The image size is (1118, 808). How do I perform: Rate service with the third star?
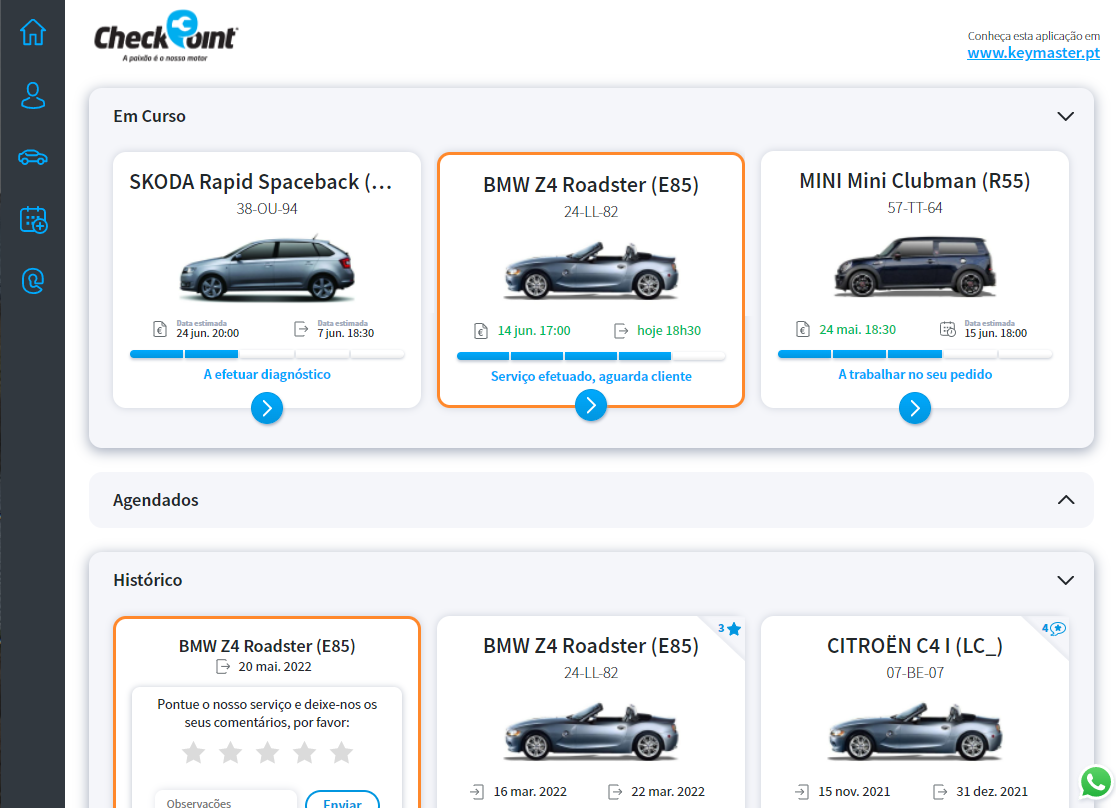[267, 752]
